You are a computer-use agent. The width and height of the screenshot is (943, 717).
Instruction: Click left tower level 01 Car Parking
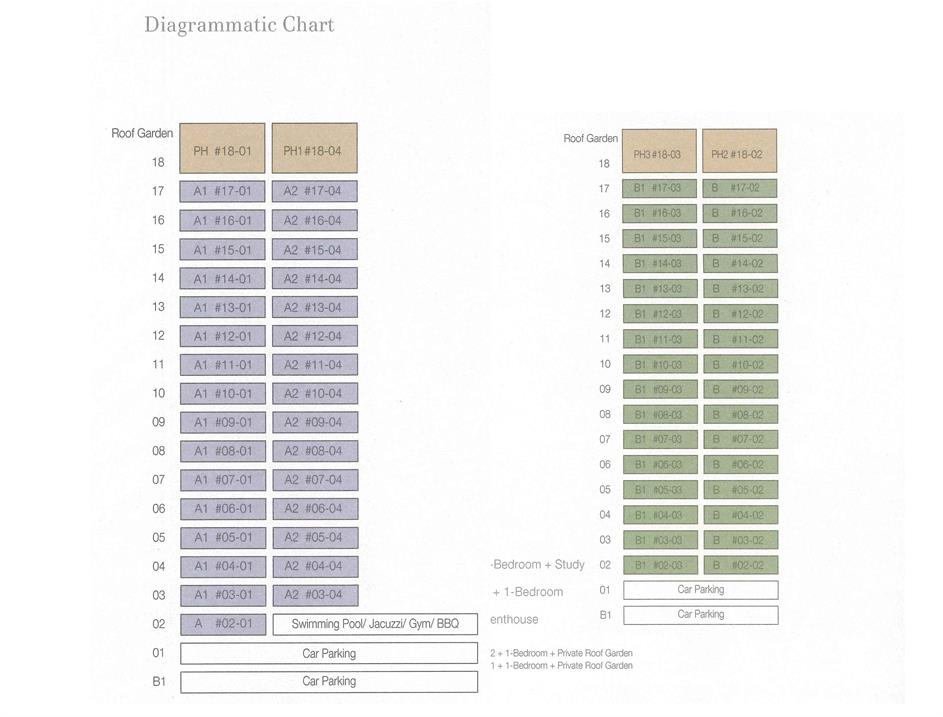tap(329, 653)
